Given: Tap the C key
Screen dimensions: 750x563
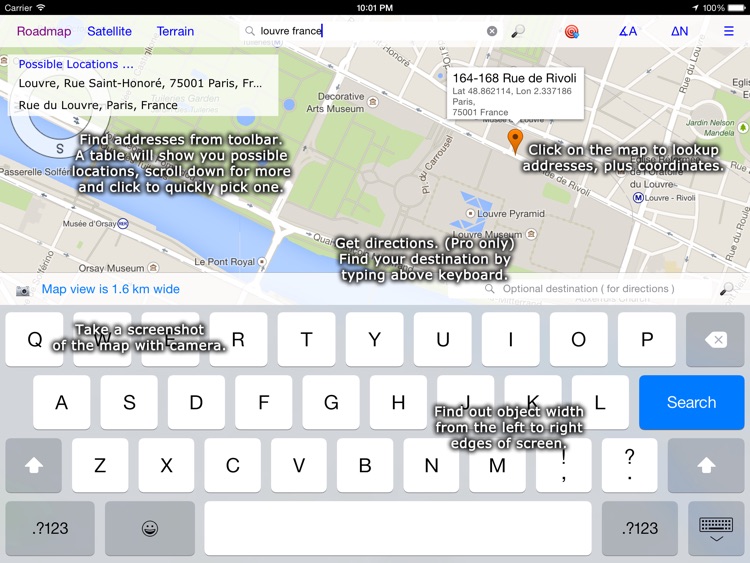Looking at the screenshot, I should coord(232,465).
